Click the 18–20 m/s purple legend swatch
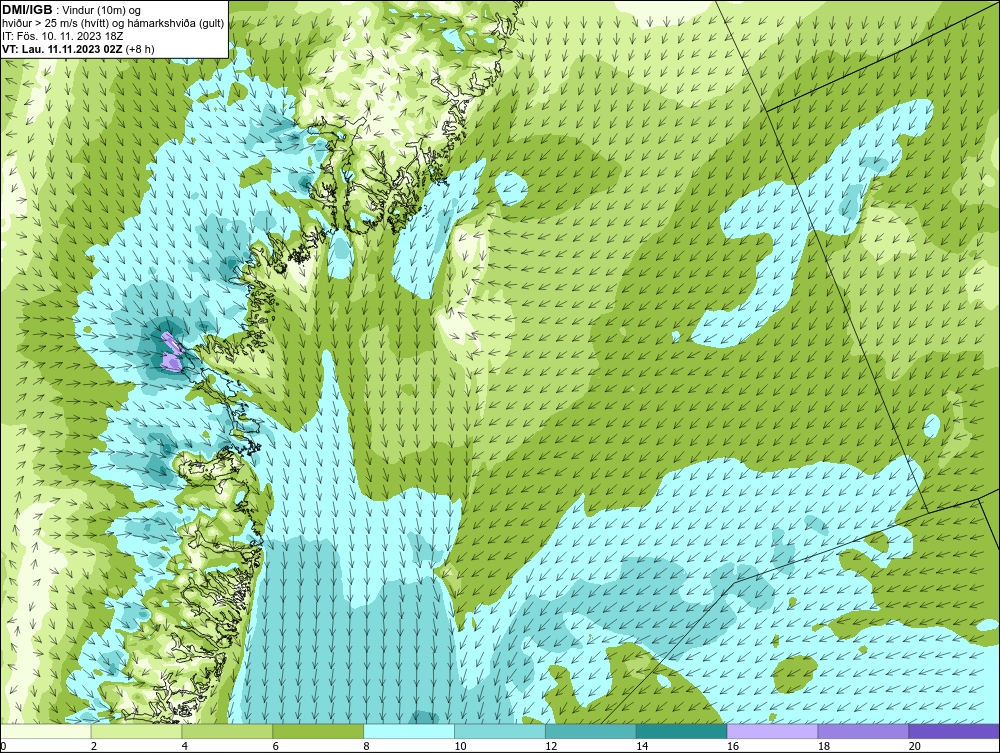The width and height of the screenshot is (1000, 753). [x=864, y=731]
